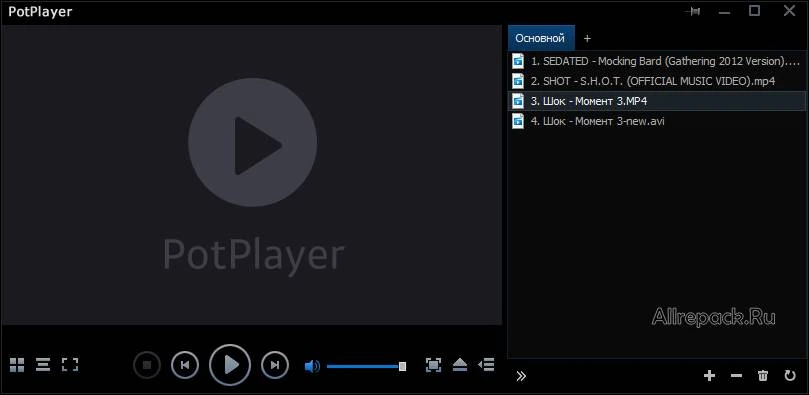The width and height of the screenshot is (809, 395).
Task: Skip to next track
Action: tap(275, 365)
